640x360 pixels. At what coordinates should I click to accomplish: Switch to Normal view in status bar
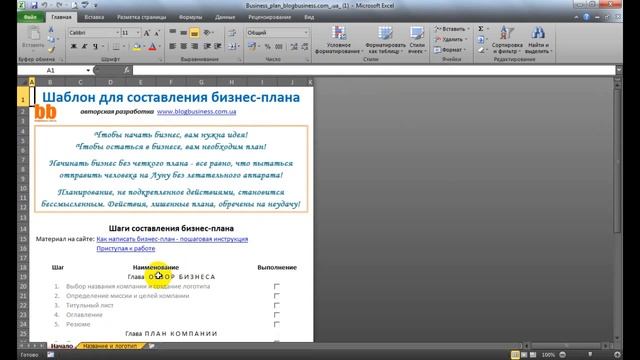click(x=515, y=355)
